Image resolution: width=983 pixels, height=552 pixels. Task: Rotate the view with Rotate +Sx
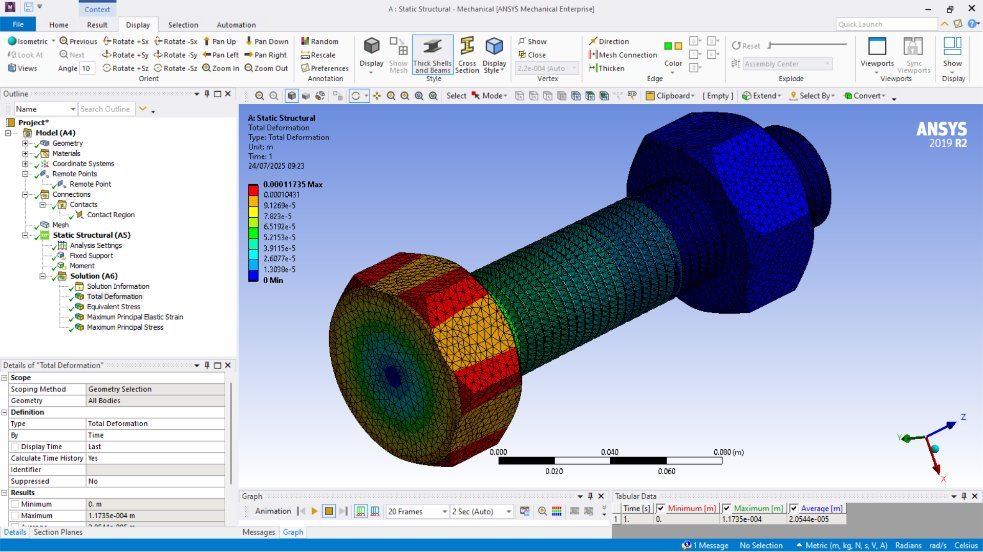(125, 41)
